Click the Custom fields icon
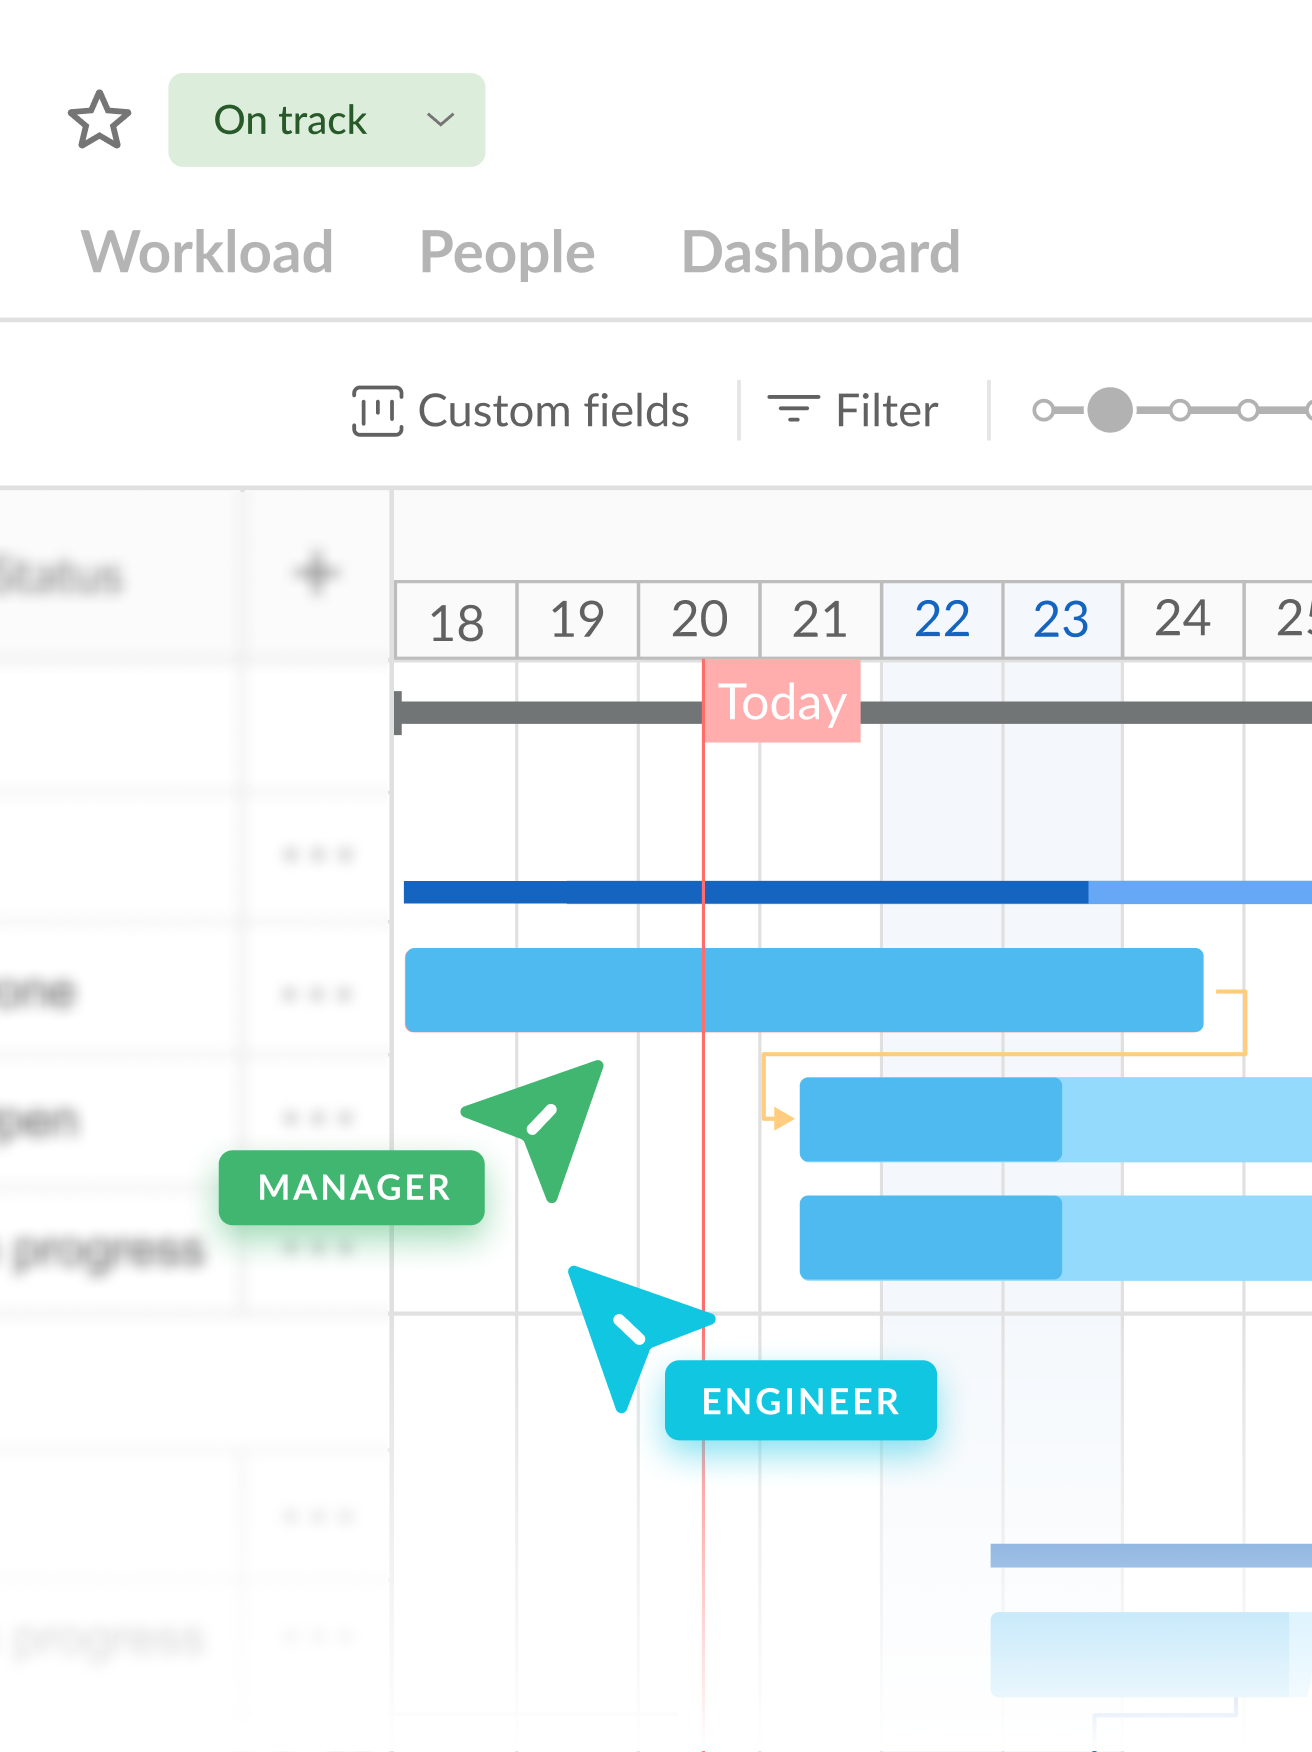The height and width of the screenshot is (1752, 1312). point(377,411)
